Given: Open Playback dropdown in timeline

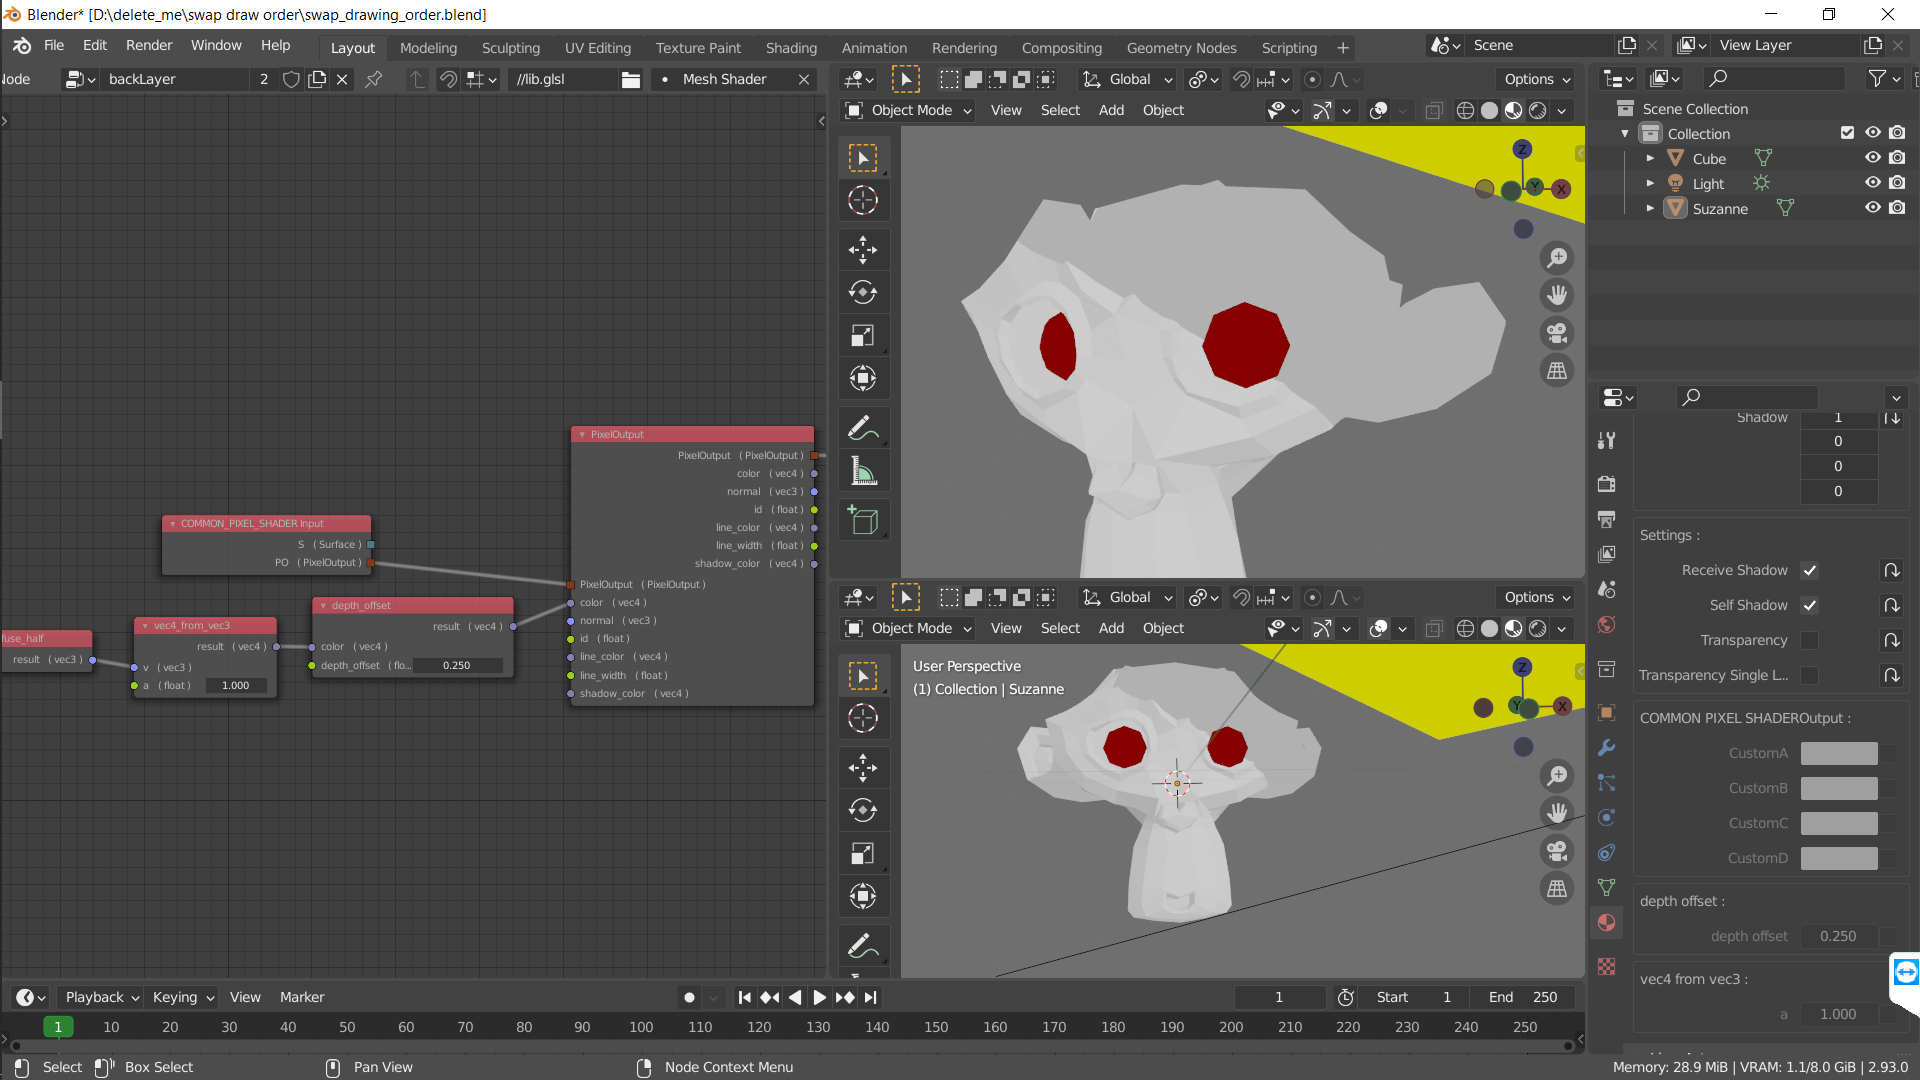Looking at the screenshot, I should pos(101,997).
